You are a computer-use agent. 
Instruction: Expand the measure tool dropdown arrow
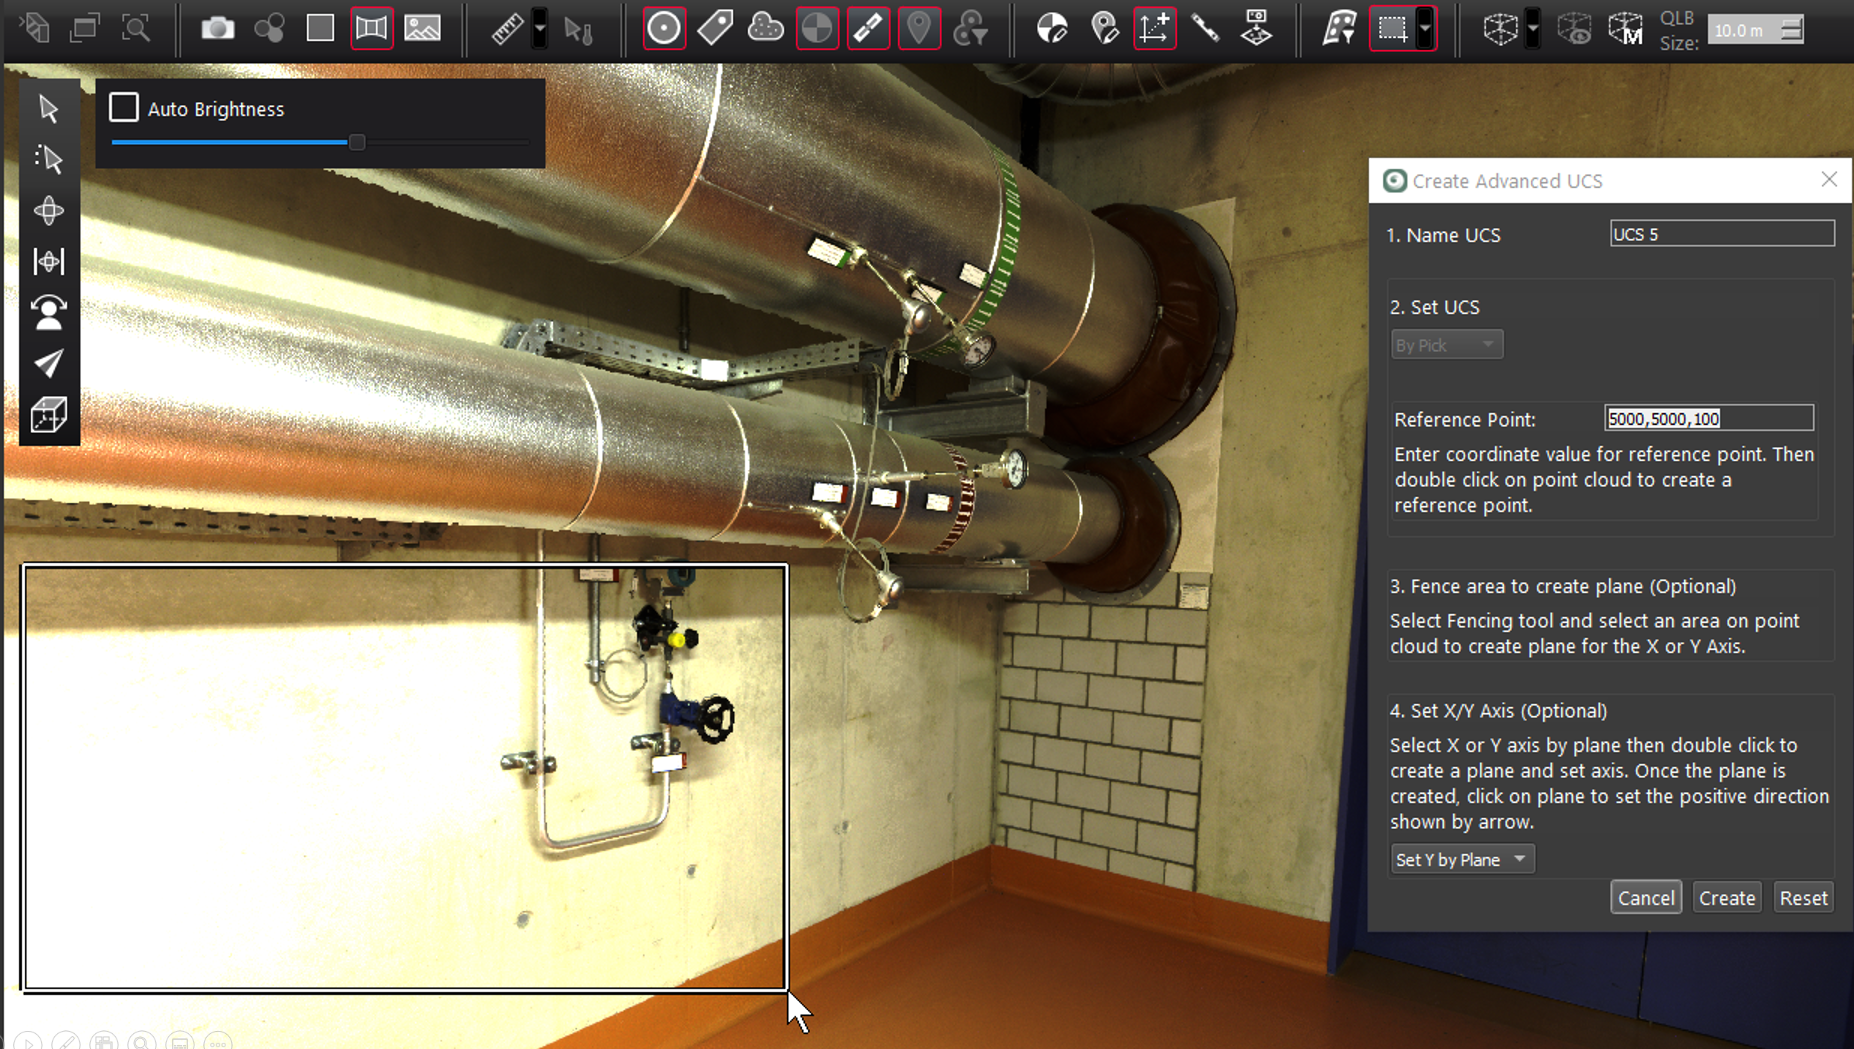click(540, 28)
